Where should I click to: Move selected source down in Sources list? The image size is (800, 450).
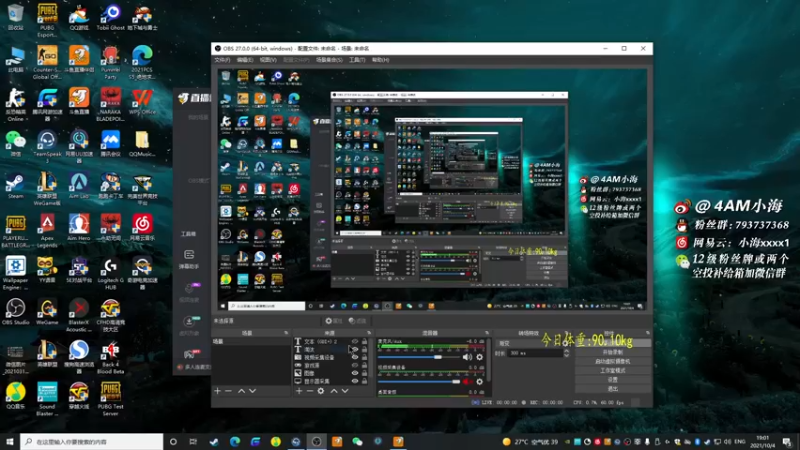tap(345, 391)
